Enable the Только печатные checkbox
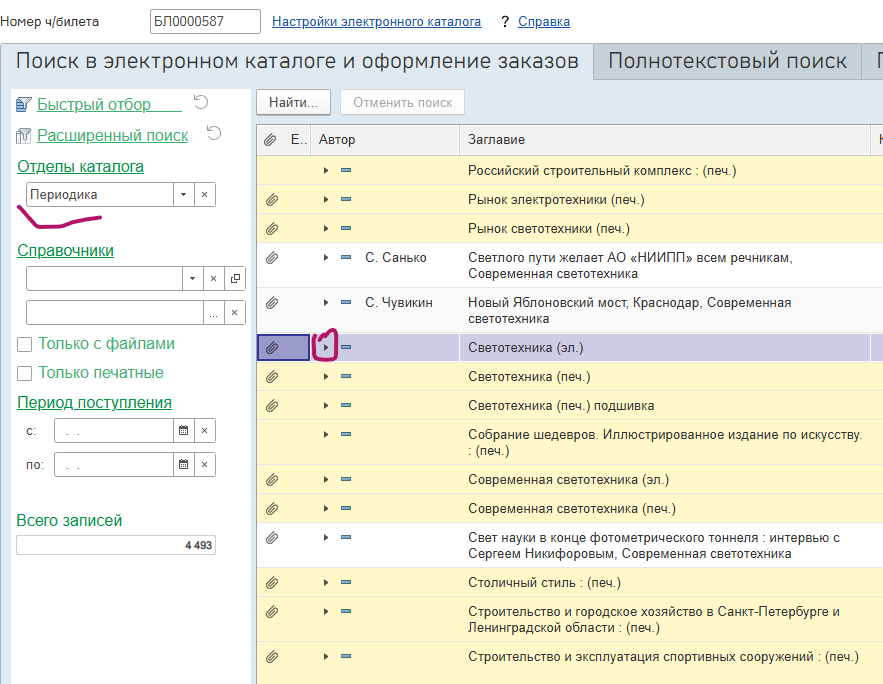This screenshot has height=684, width=883. [24, 373]
